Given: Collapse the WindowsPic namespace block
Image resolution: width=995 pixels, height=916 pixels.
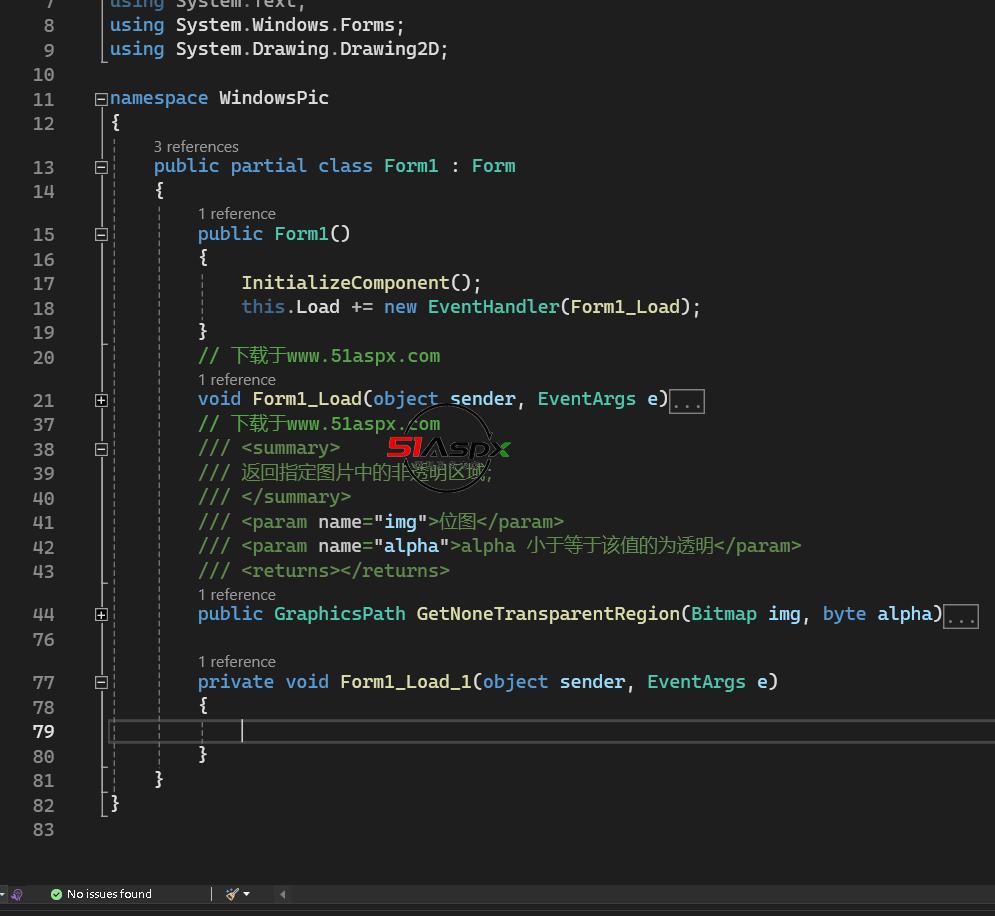Looking at the screenshot, I should click(101, 99).
